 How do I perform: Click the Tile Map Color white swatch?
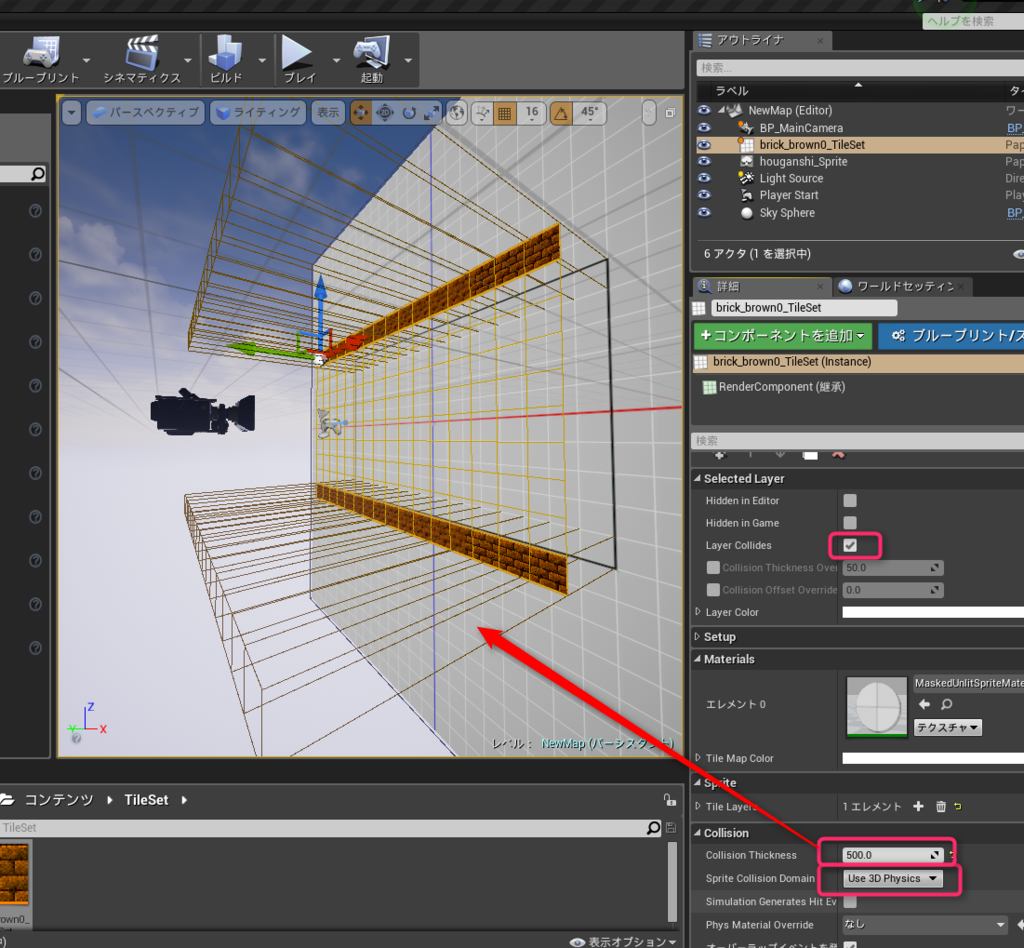point(933,758)
